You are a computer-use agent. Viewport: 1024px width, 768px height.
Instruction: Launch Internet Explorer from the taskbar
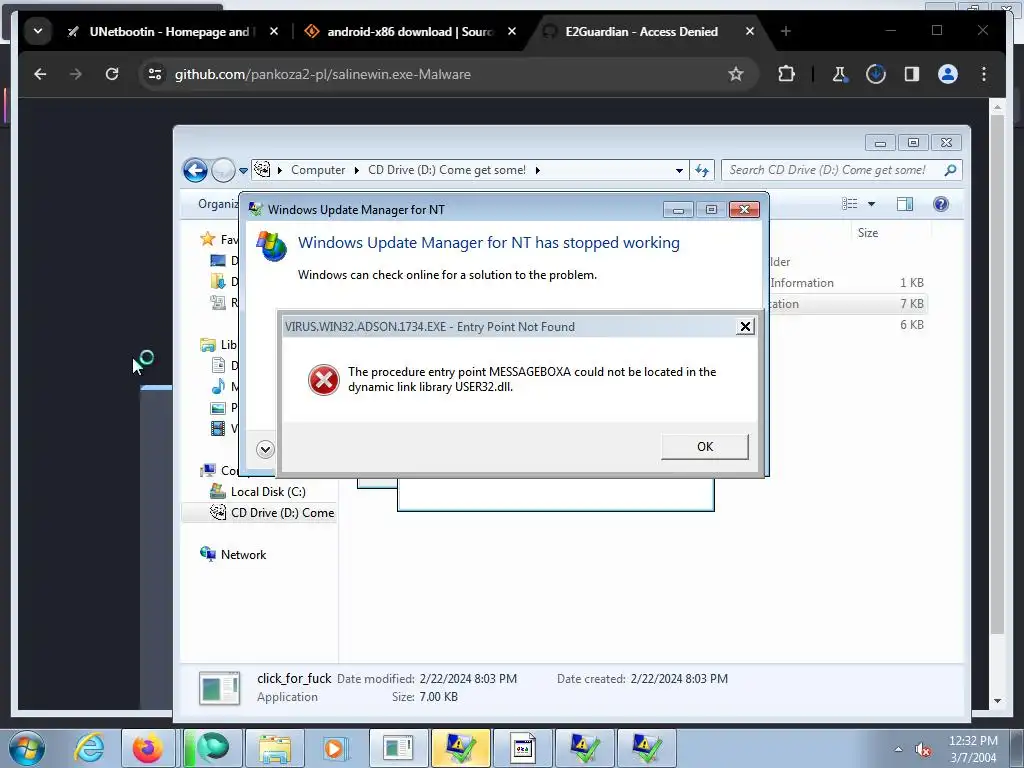click(x=89, y=748)
